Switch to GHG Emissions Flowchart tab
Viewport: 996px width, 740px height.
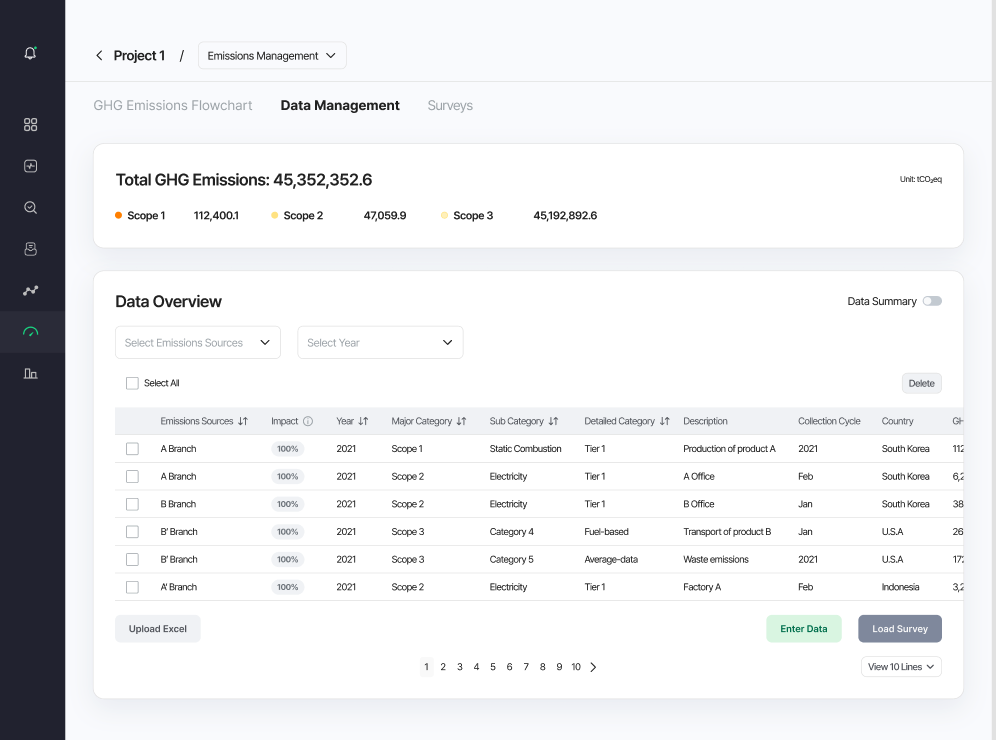(173, 105)
